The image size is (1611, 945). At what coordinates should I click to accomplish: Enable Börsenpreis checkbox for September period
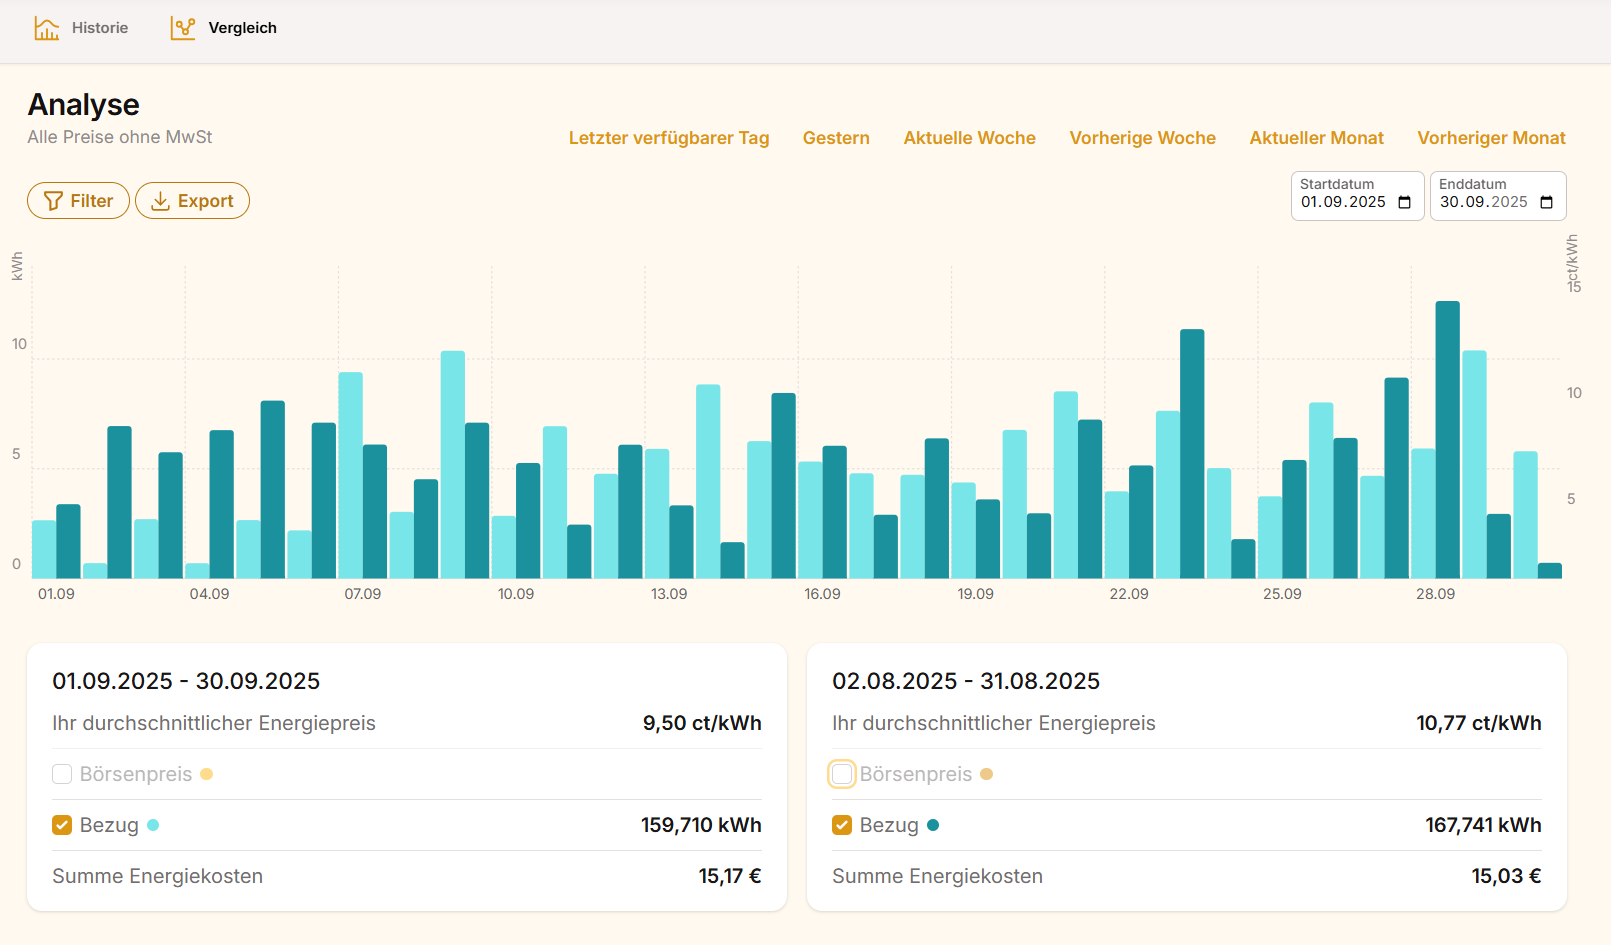pyautogui.click(x=62, y=774)
